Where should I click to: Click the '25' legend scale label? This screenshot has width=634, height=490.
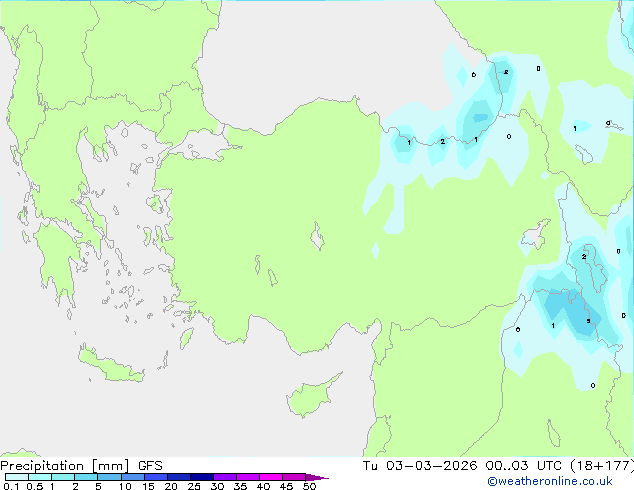[194, 486]
